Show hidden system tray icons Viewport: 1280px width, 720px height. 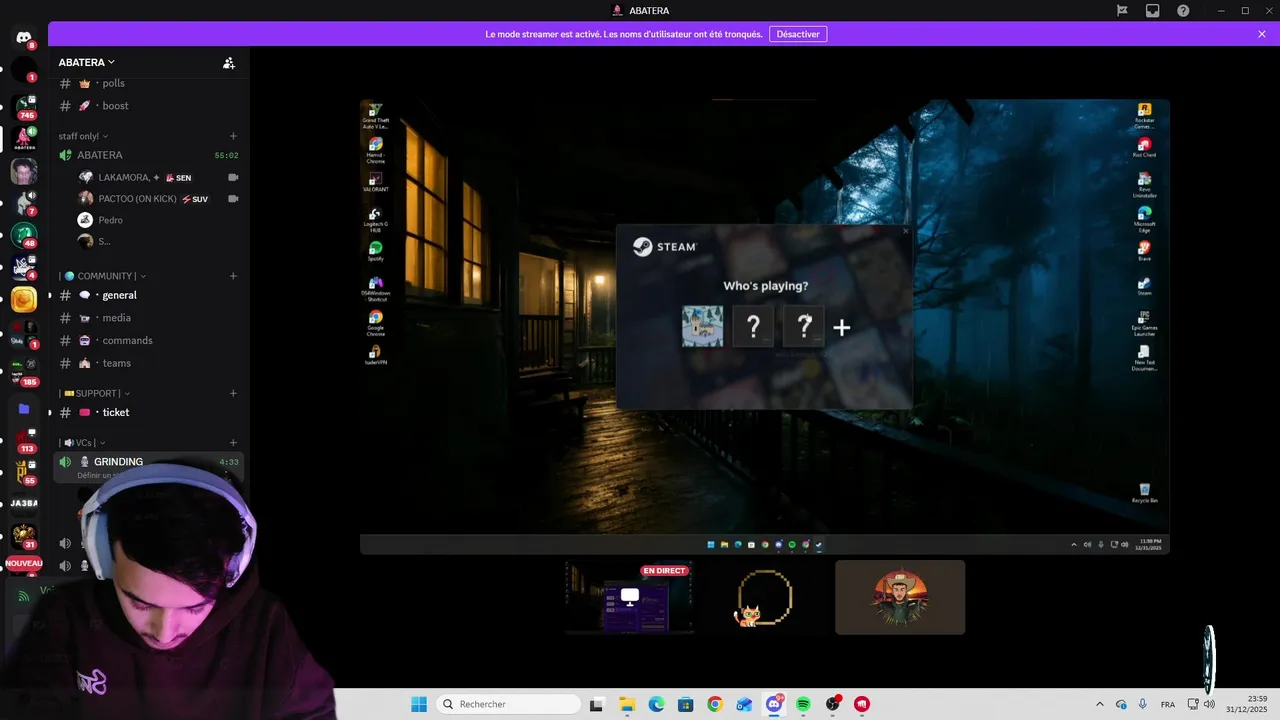(1100, 704)
